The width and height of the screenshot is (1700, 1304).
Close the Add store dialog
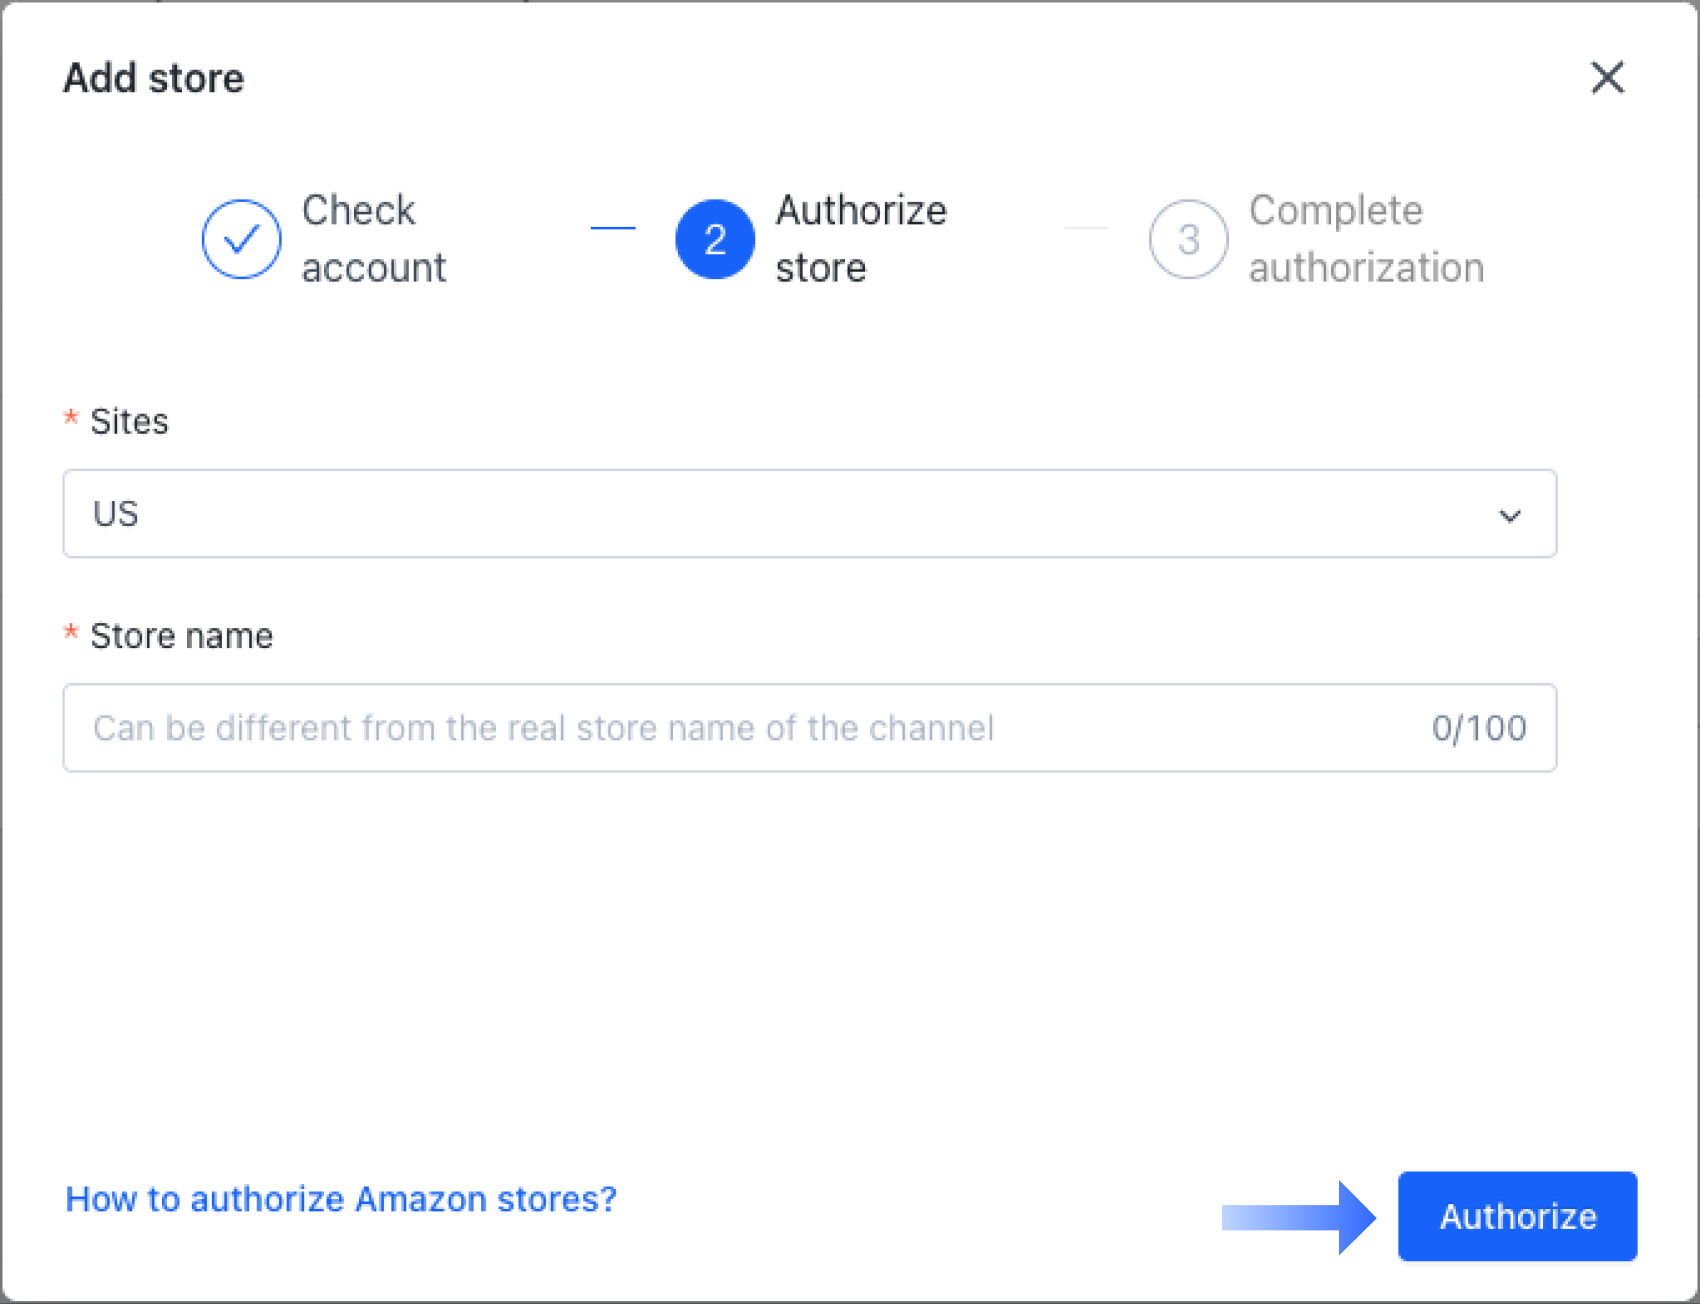pyautogui.click(x=1607, y=77)
